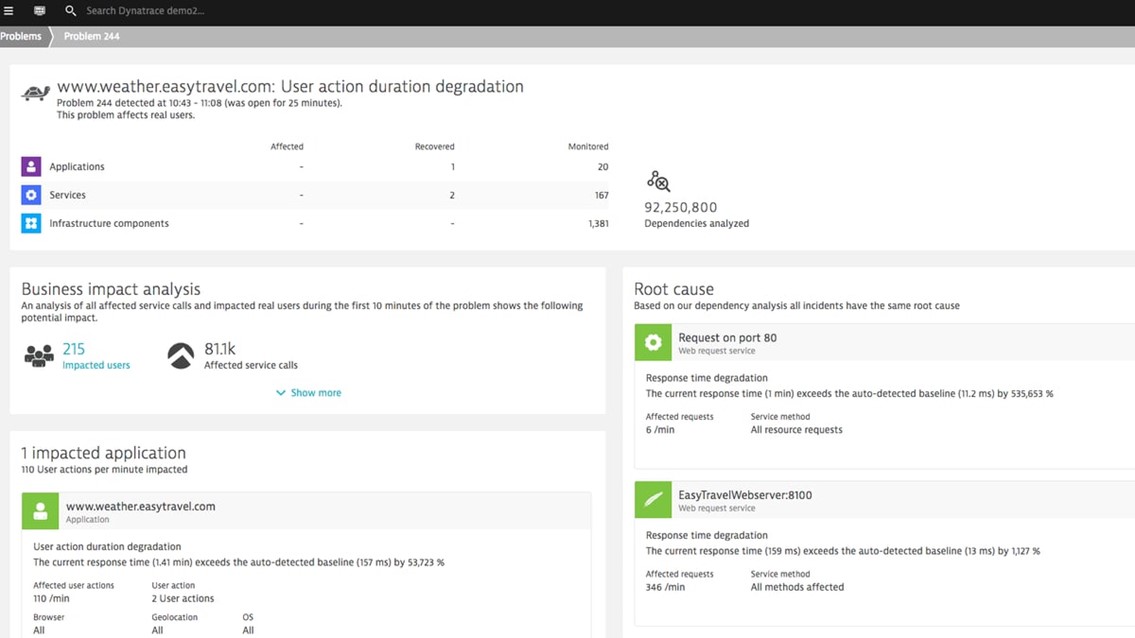The height and width of the screenshot is (638, 1135).
Task: Click the apps grid icon in top bar
Action: [38, 11]
